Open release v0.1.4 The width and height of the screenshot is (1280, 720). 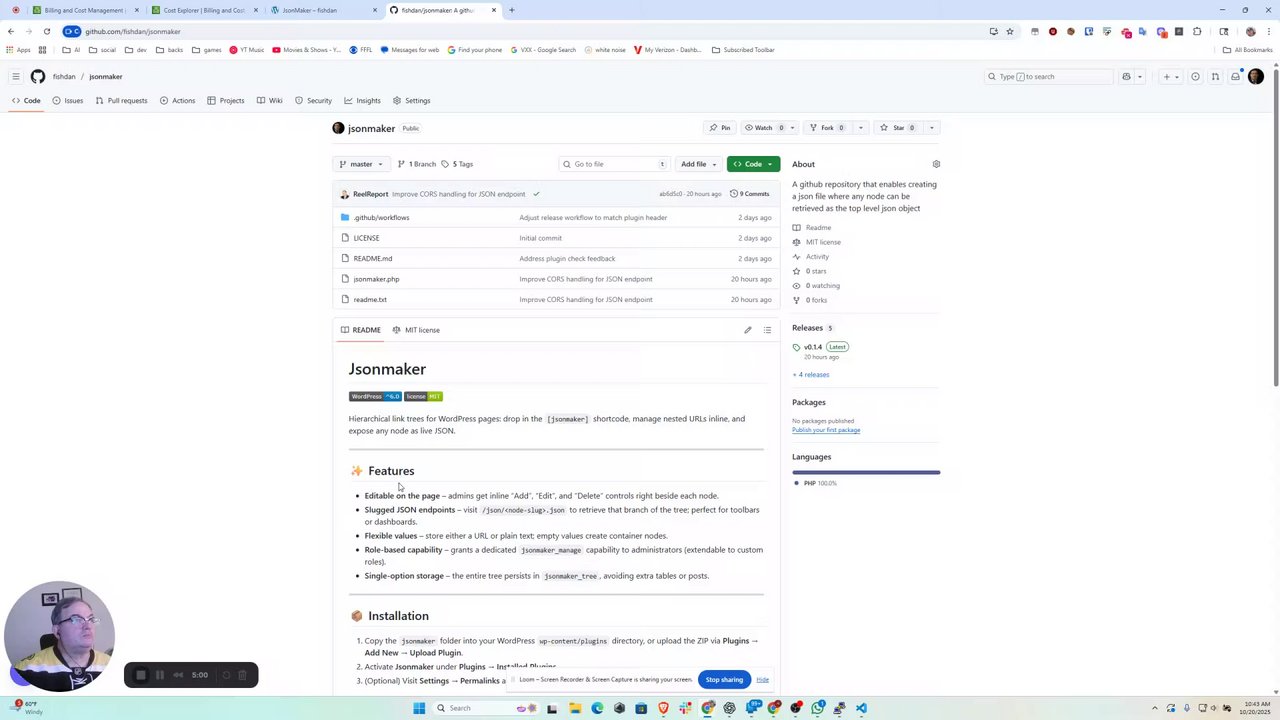point(813,347)
